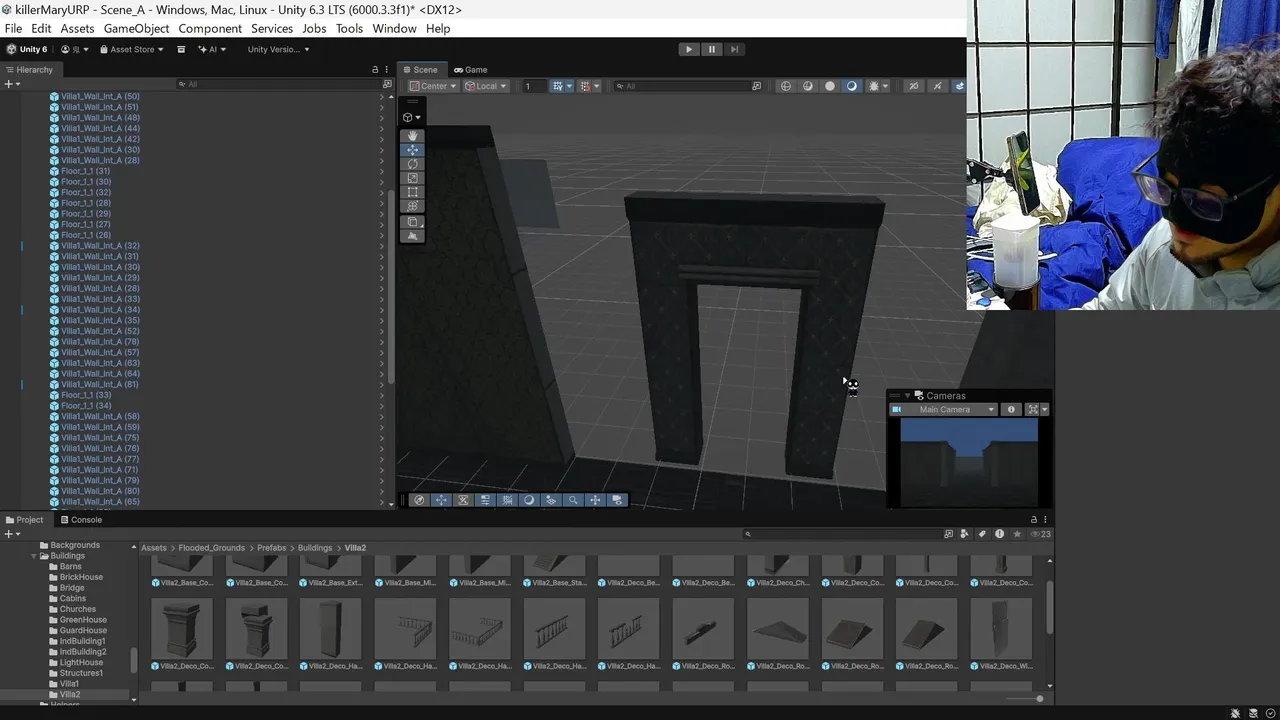Collapse the Cameras overlay triangle

click(x=907, y=396)
